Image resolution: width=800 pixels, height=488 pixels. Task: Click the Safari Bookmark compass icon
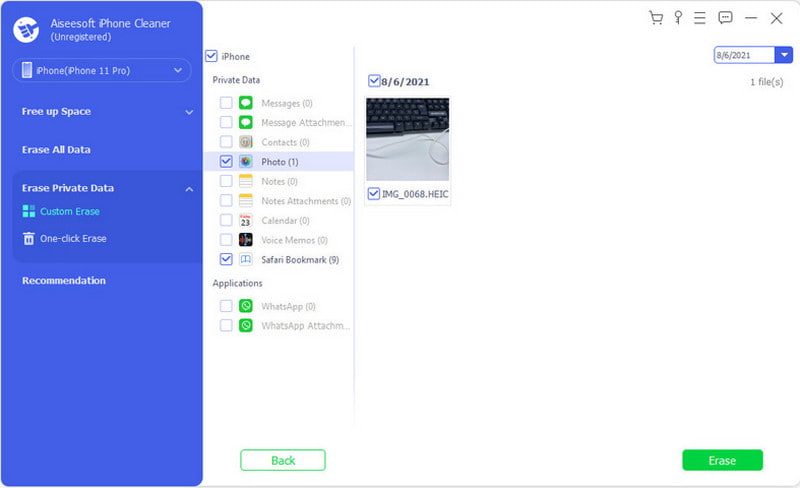(x=245, y=260)
